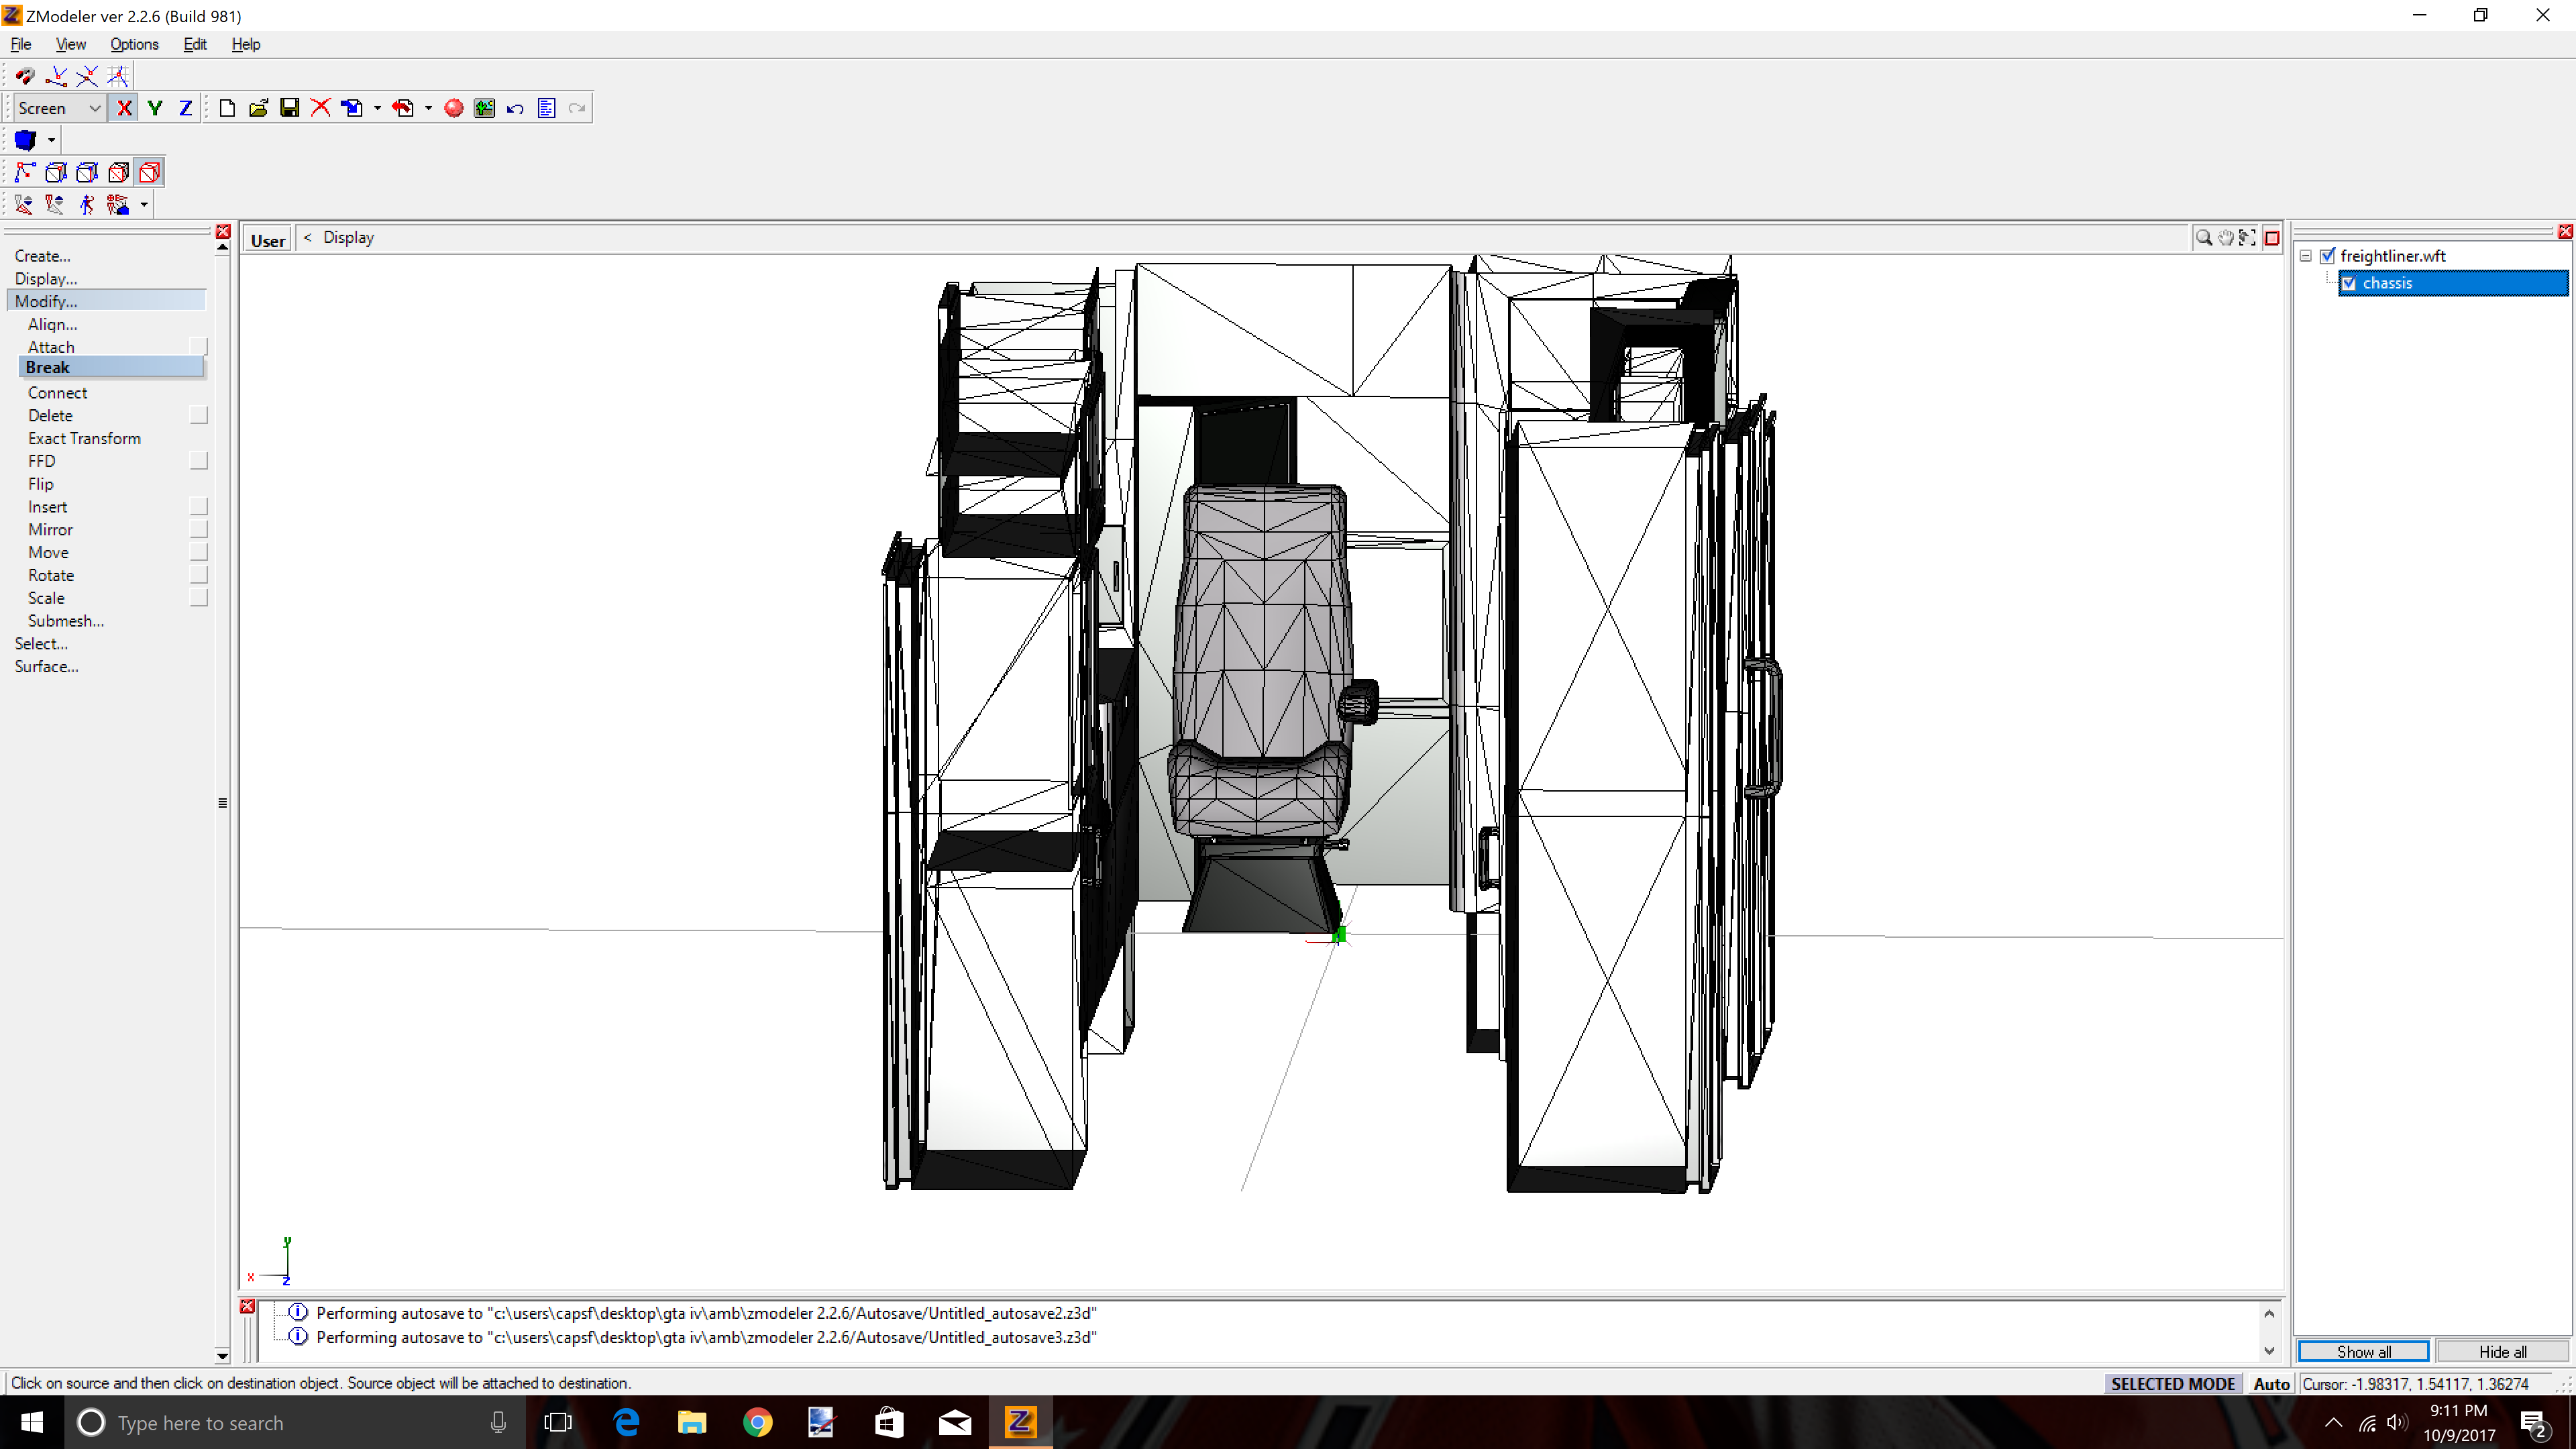Click the Hide all button
Screen dimensions: 2576x1449
click(x=2501, y=1351)
